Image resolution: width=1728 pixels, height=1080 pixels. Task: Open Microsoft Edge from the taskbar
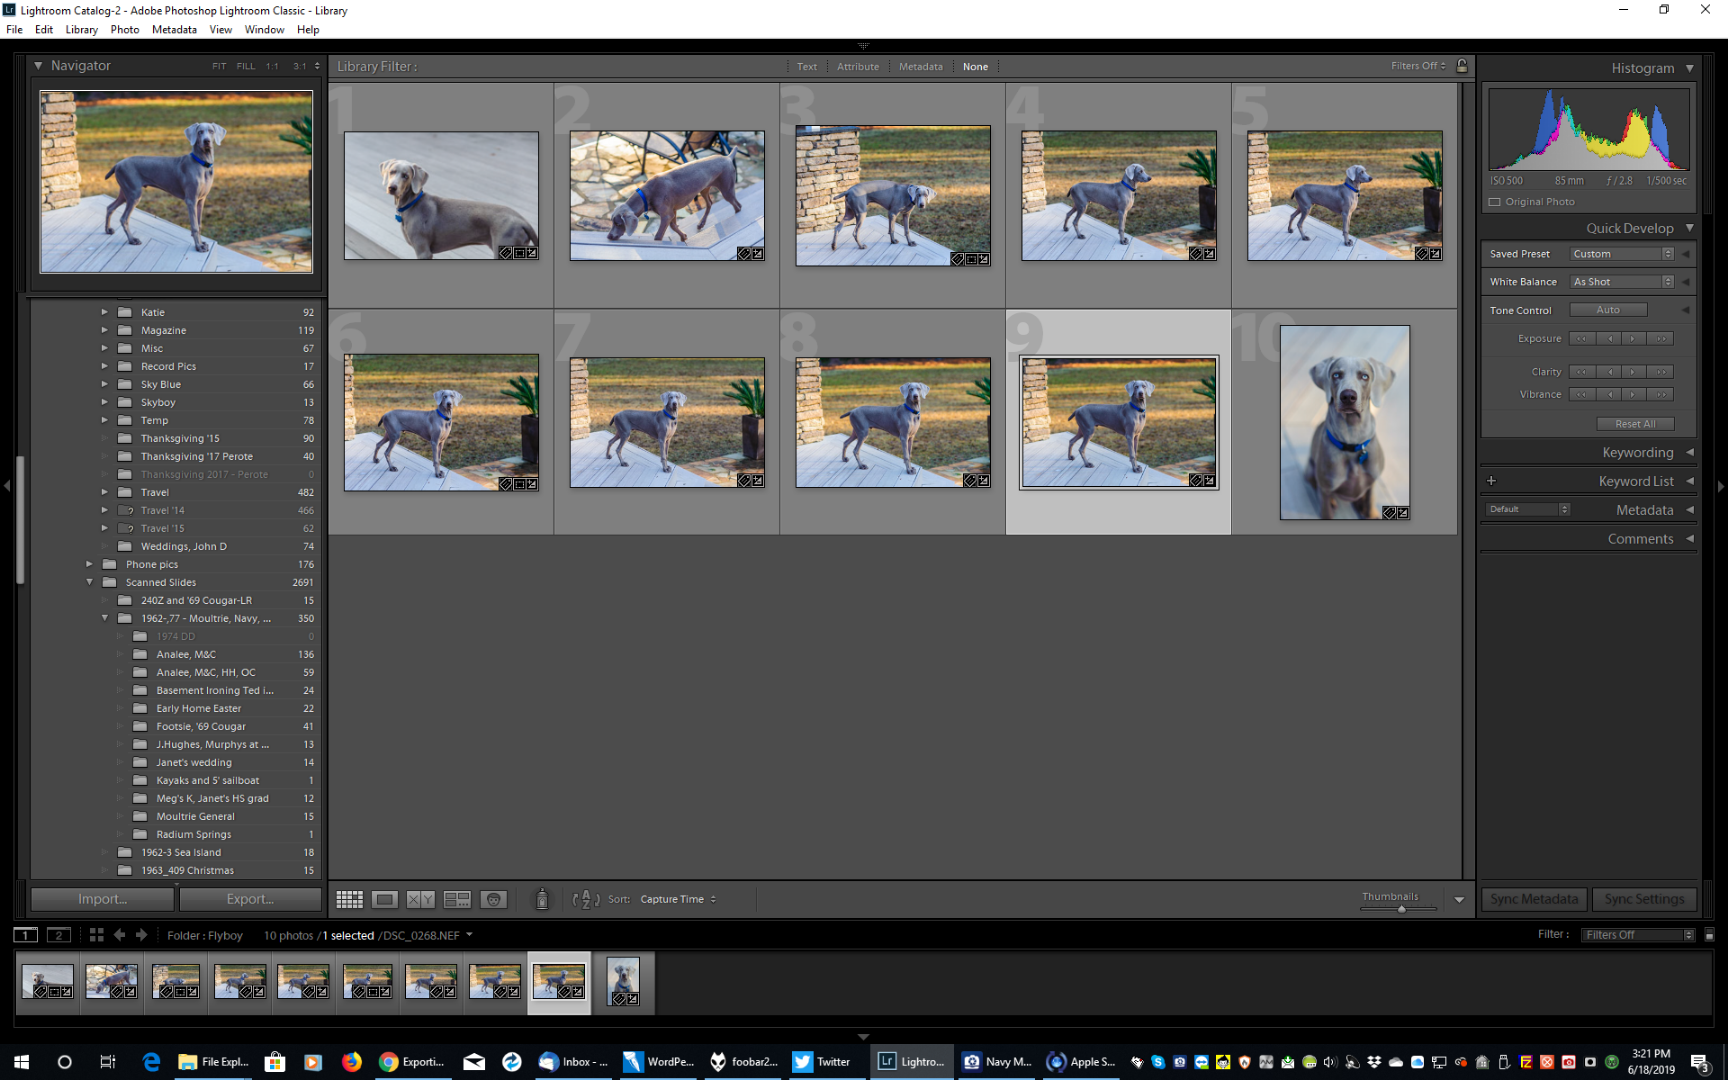(151, 1062)
